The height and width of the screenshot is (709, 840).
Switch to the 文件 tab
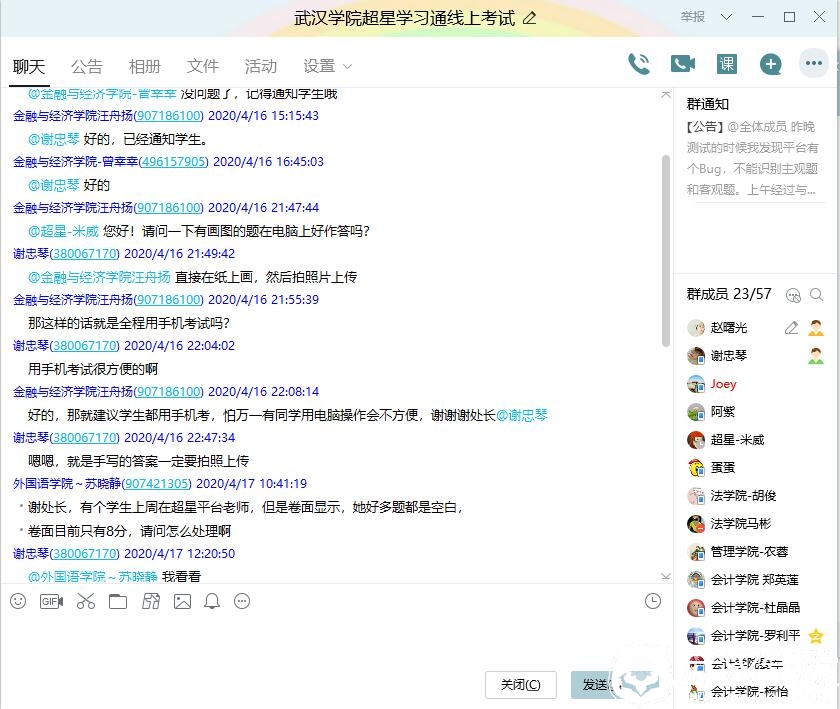(x=203, y=66)
